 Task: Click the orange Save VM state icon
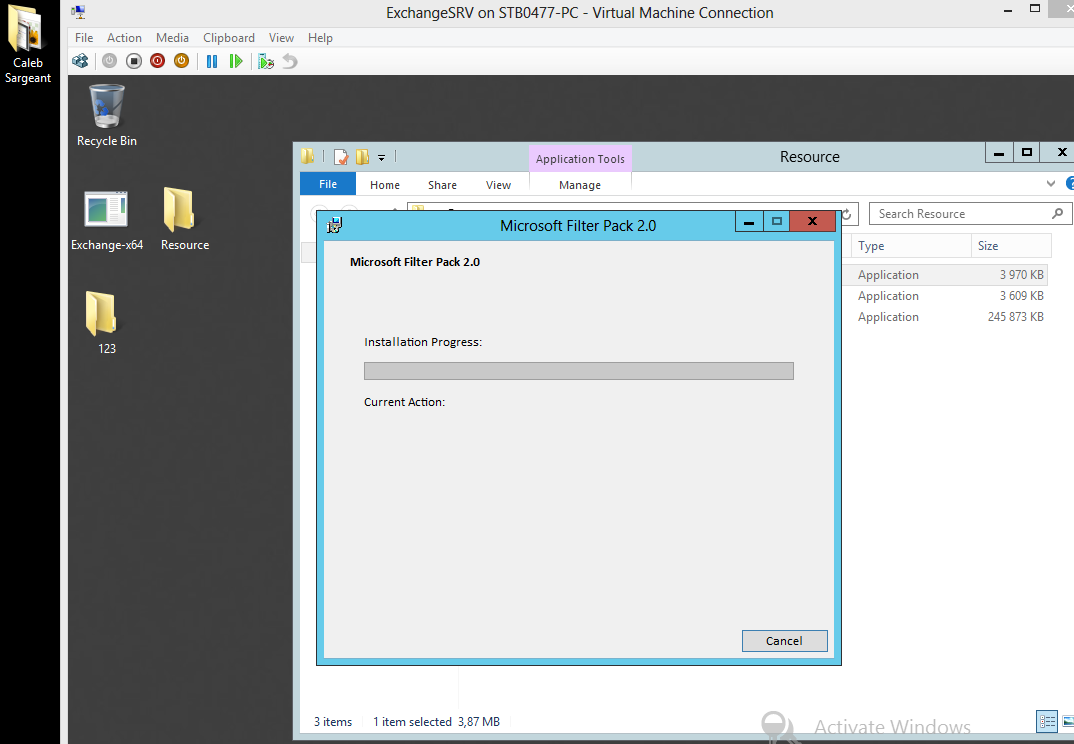pyautogui.click(x=182, y=61)
